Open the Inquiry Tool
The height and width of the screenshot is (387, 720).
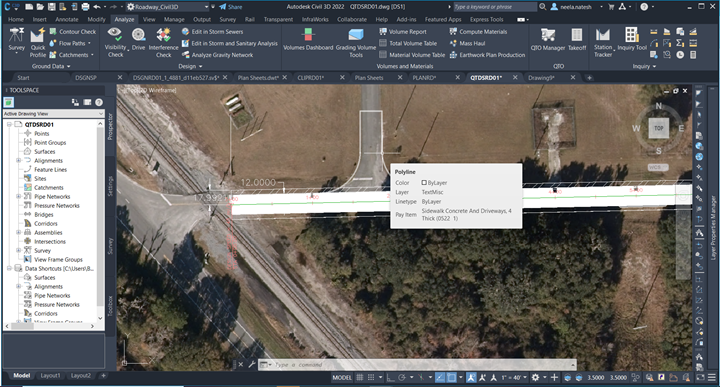(632, 39)
